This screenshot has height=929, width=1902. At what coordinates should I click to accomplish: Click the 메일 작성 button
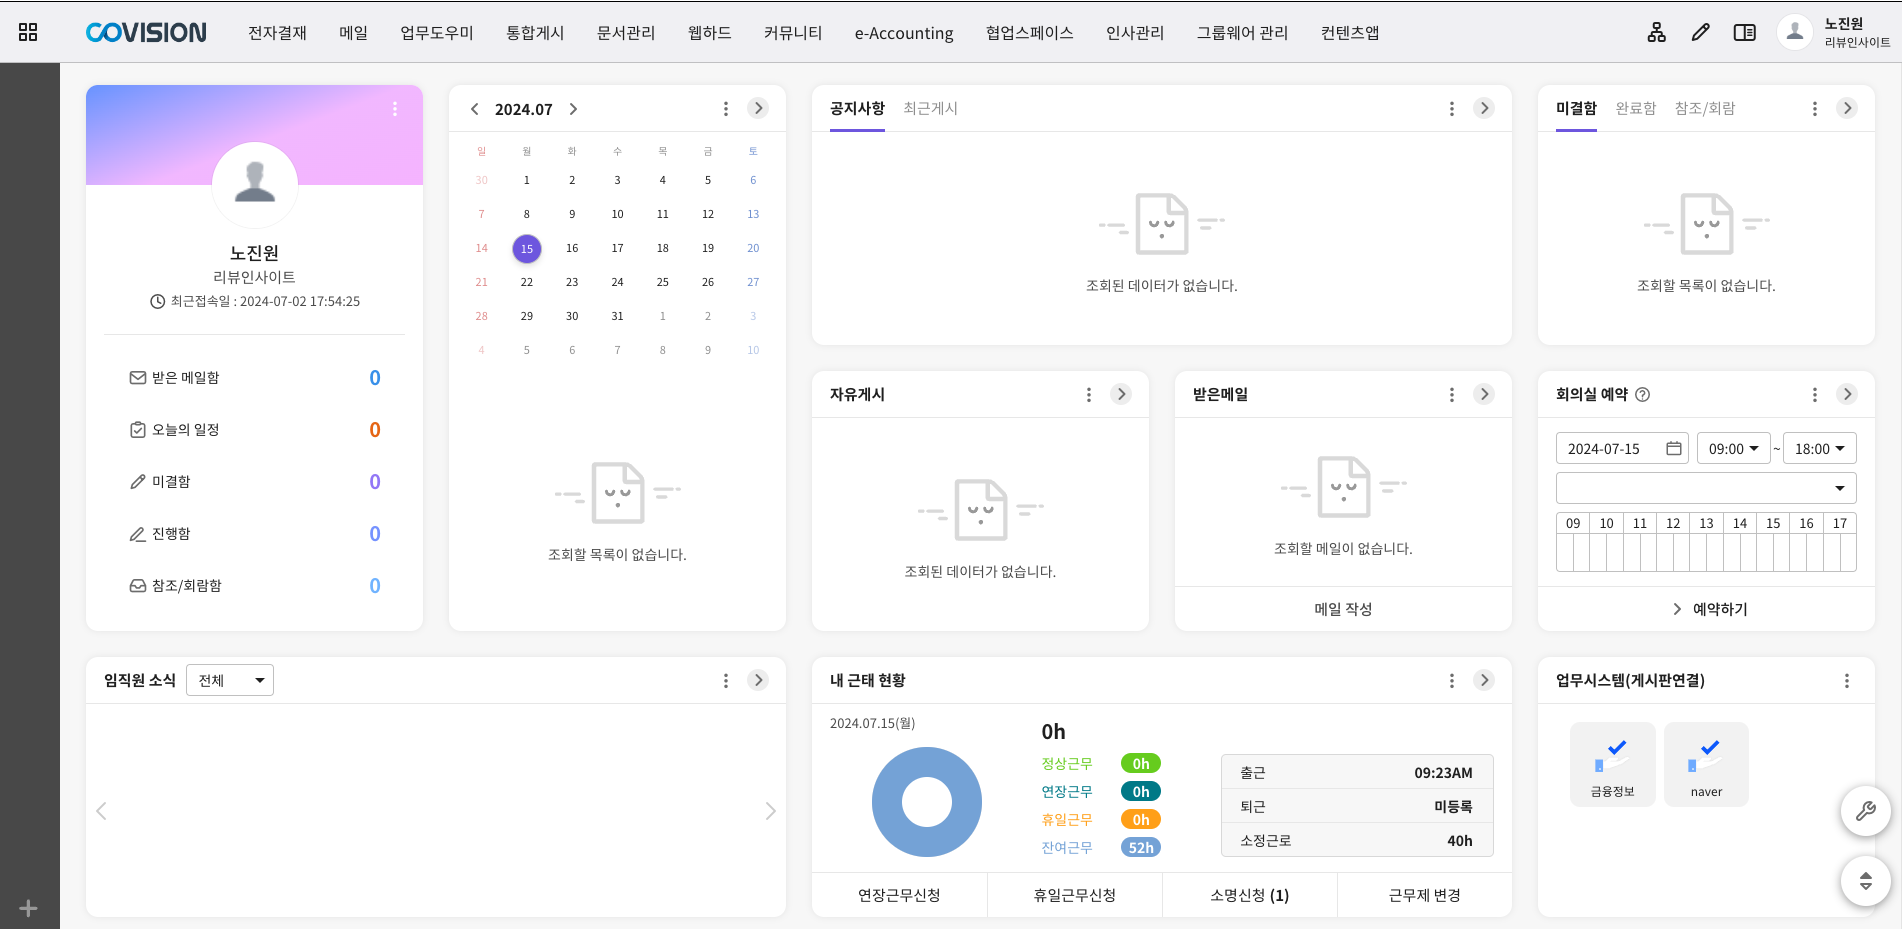(1342, 609)
